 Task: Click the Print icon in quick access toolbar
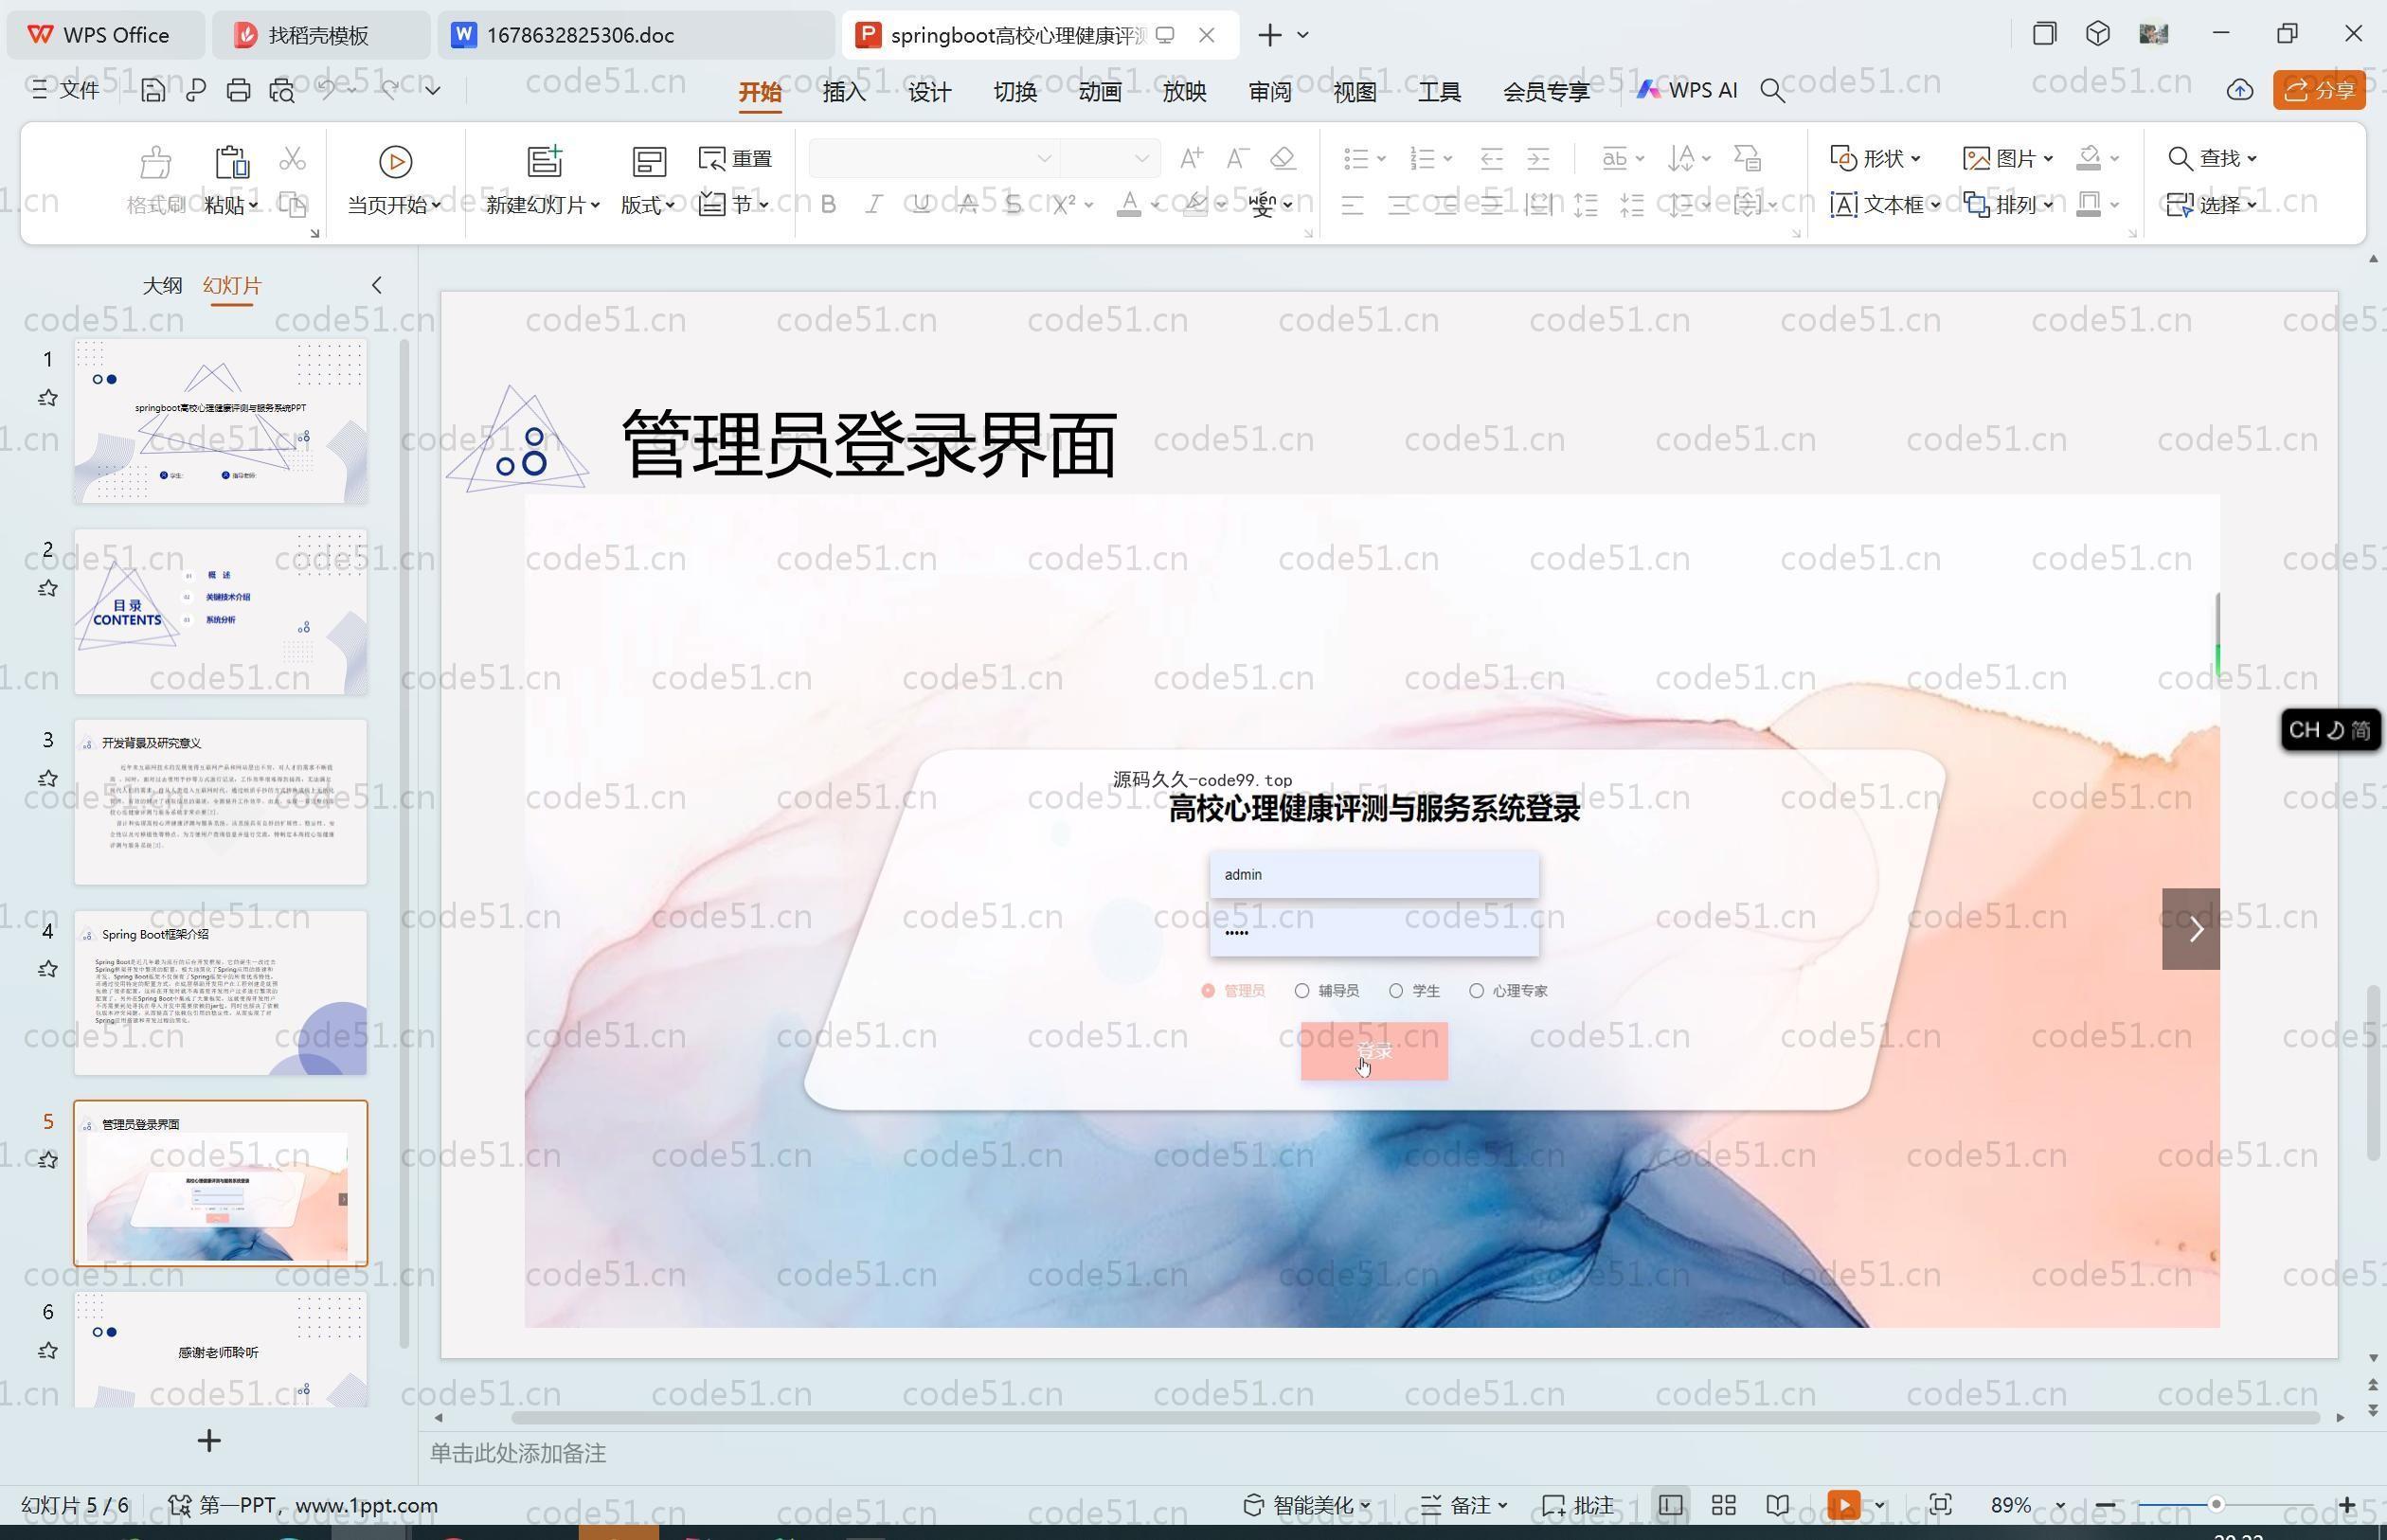[238, 90]
